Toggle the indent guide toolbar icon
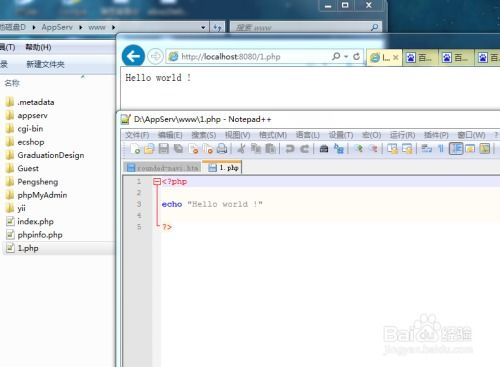 coord(456,149)
